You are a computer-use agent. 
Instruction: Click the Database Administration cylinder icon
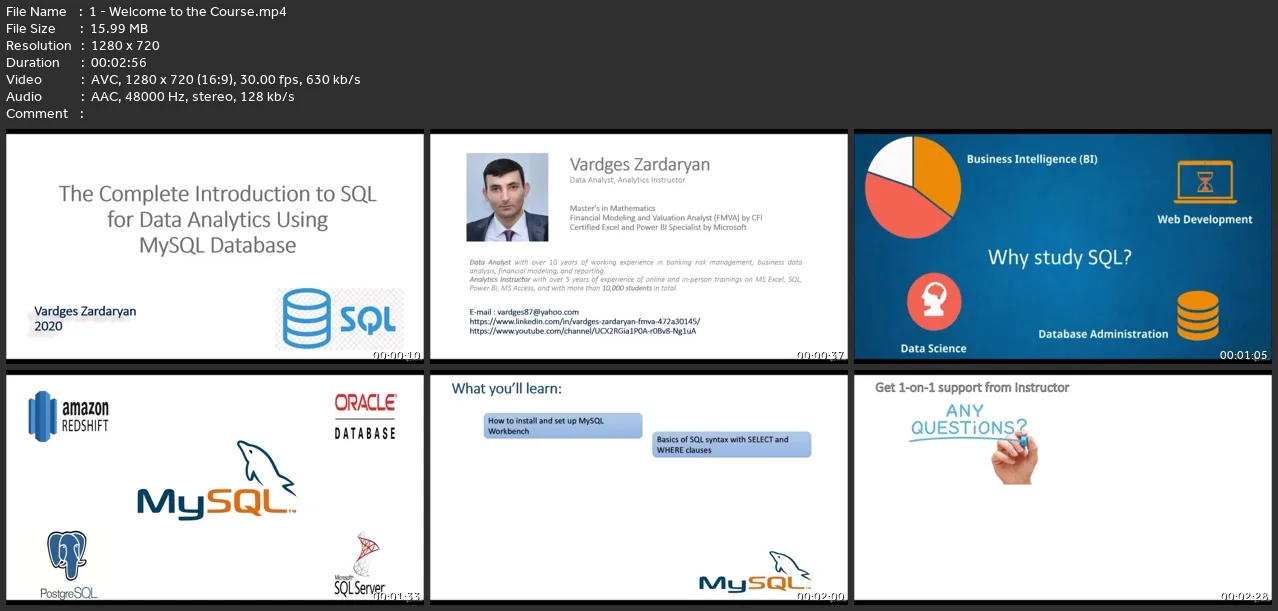[1197, 315]
